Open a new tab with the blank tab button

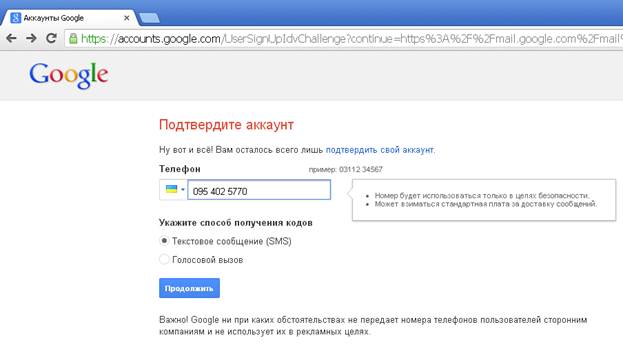(x=149, y=18)
